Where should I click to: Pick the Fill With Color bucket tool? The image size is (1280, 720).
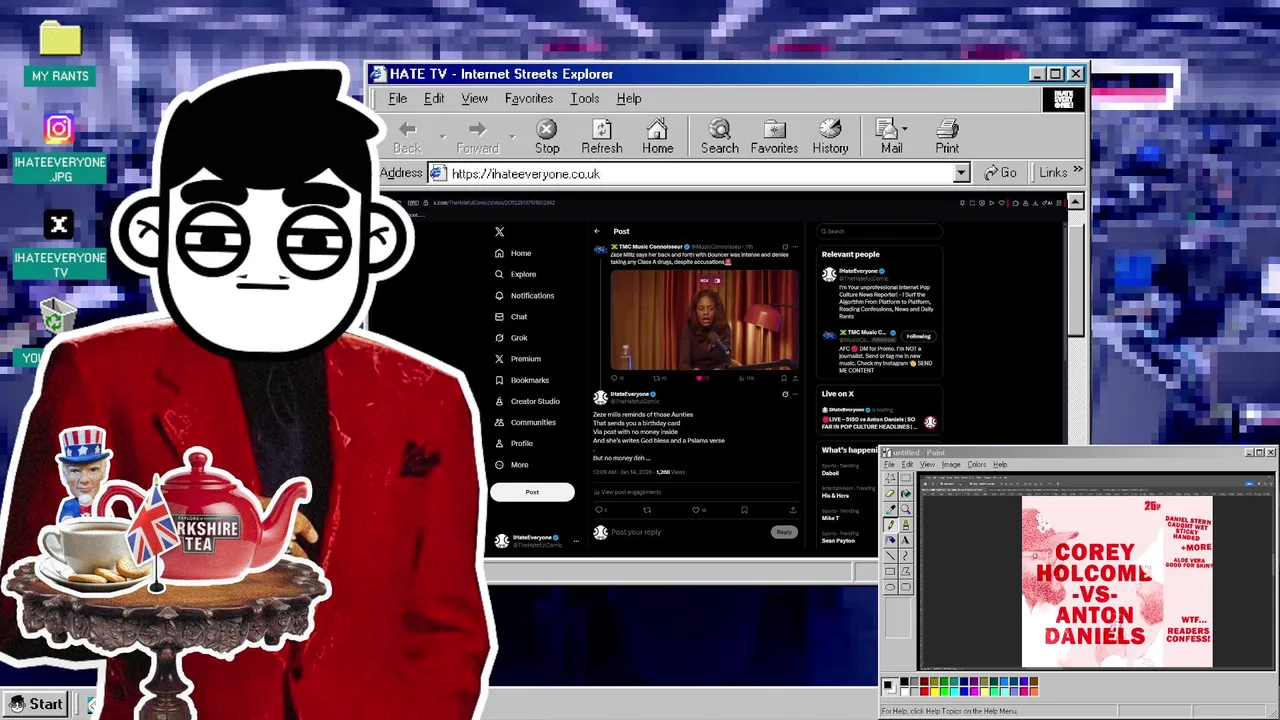point(906,493)
